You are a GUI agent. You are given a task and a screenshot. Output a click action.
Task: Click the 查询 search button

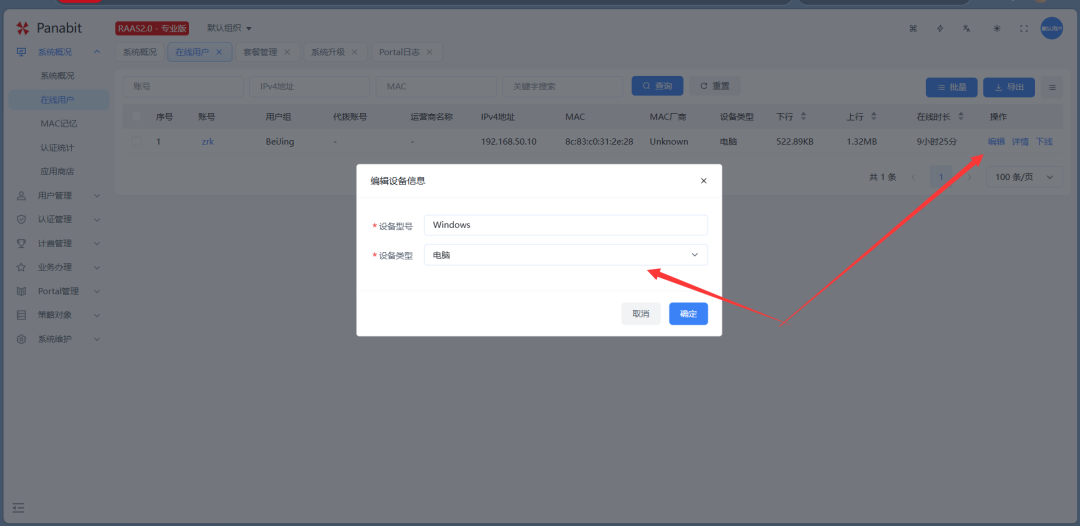pyautogui.click(x=657, y=86)
